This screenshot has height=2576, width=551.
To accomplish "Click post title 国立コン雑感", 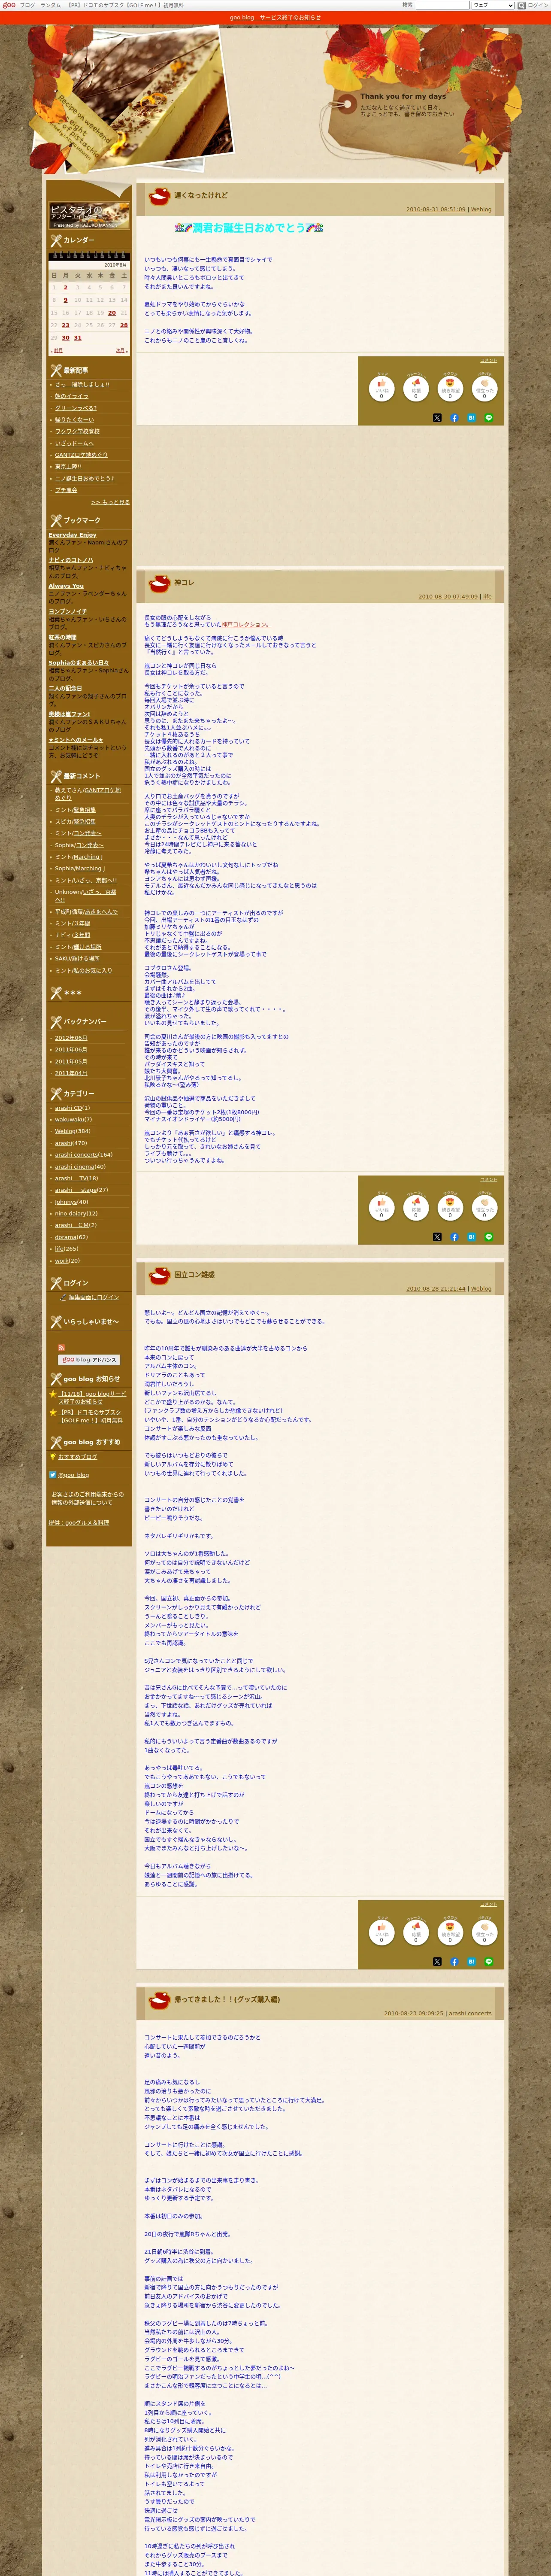I will [x=194, y=1275].
